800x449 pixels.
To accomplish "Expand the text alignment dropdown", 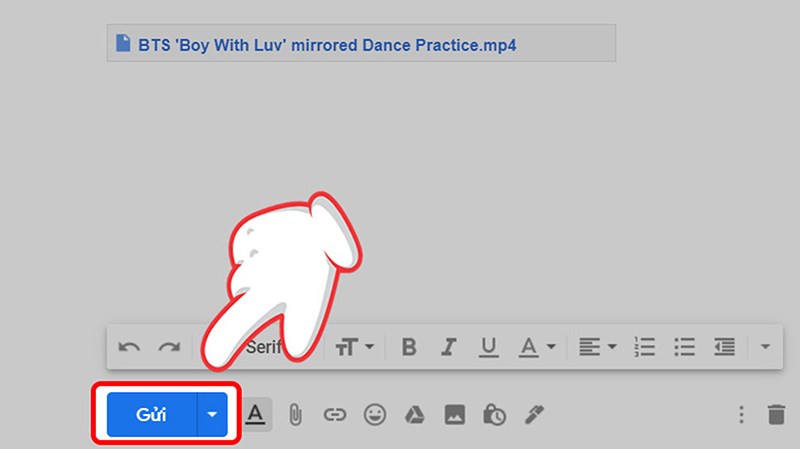I will [596, 347].
